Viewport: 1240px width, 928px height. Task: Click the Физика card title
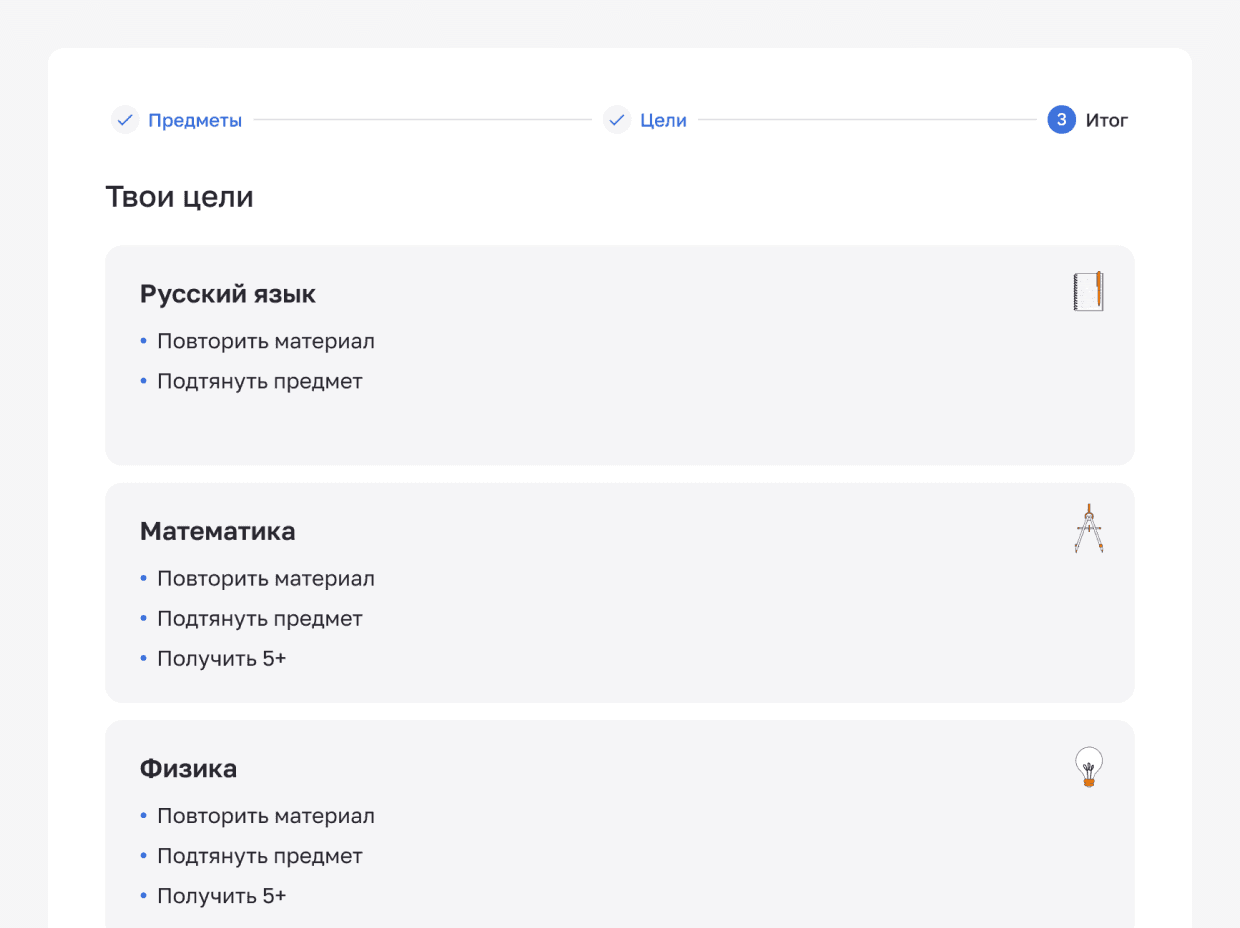point(189,769)
